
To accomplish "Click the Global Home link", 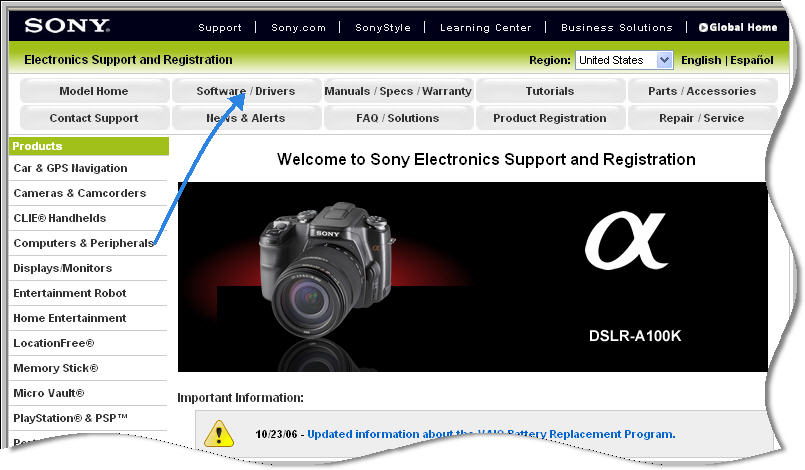I will coord(738,28).
